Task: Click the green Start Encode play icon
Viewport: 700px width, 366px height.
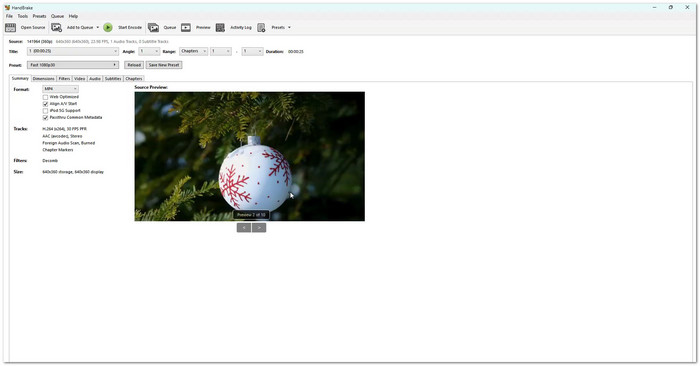Action: click(108, 28)
